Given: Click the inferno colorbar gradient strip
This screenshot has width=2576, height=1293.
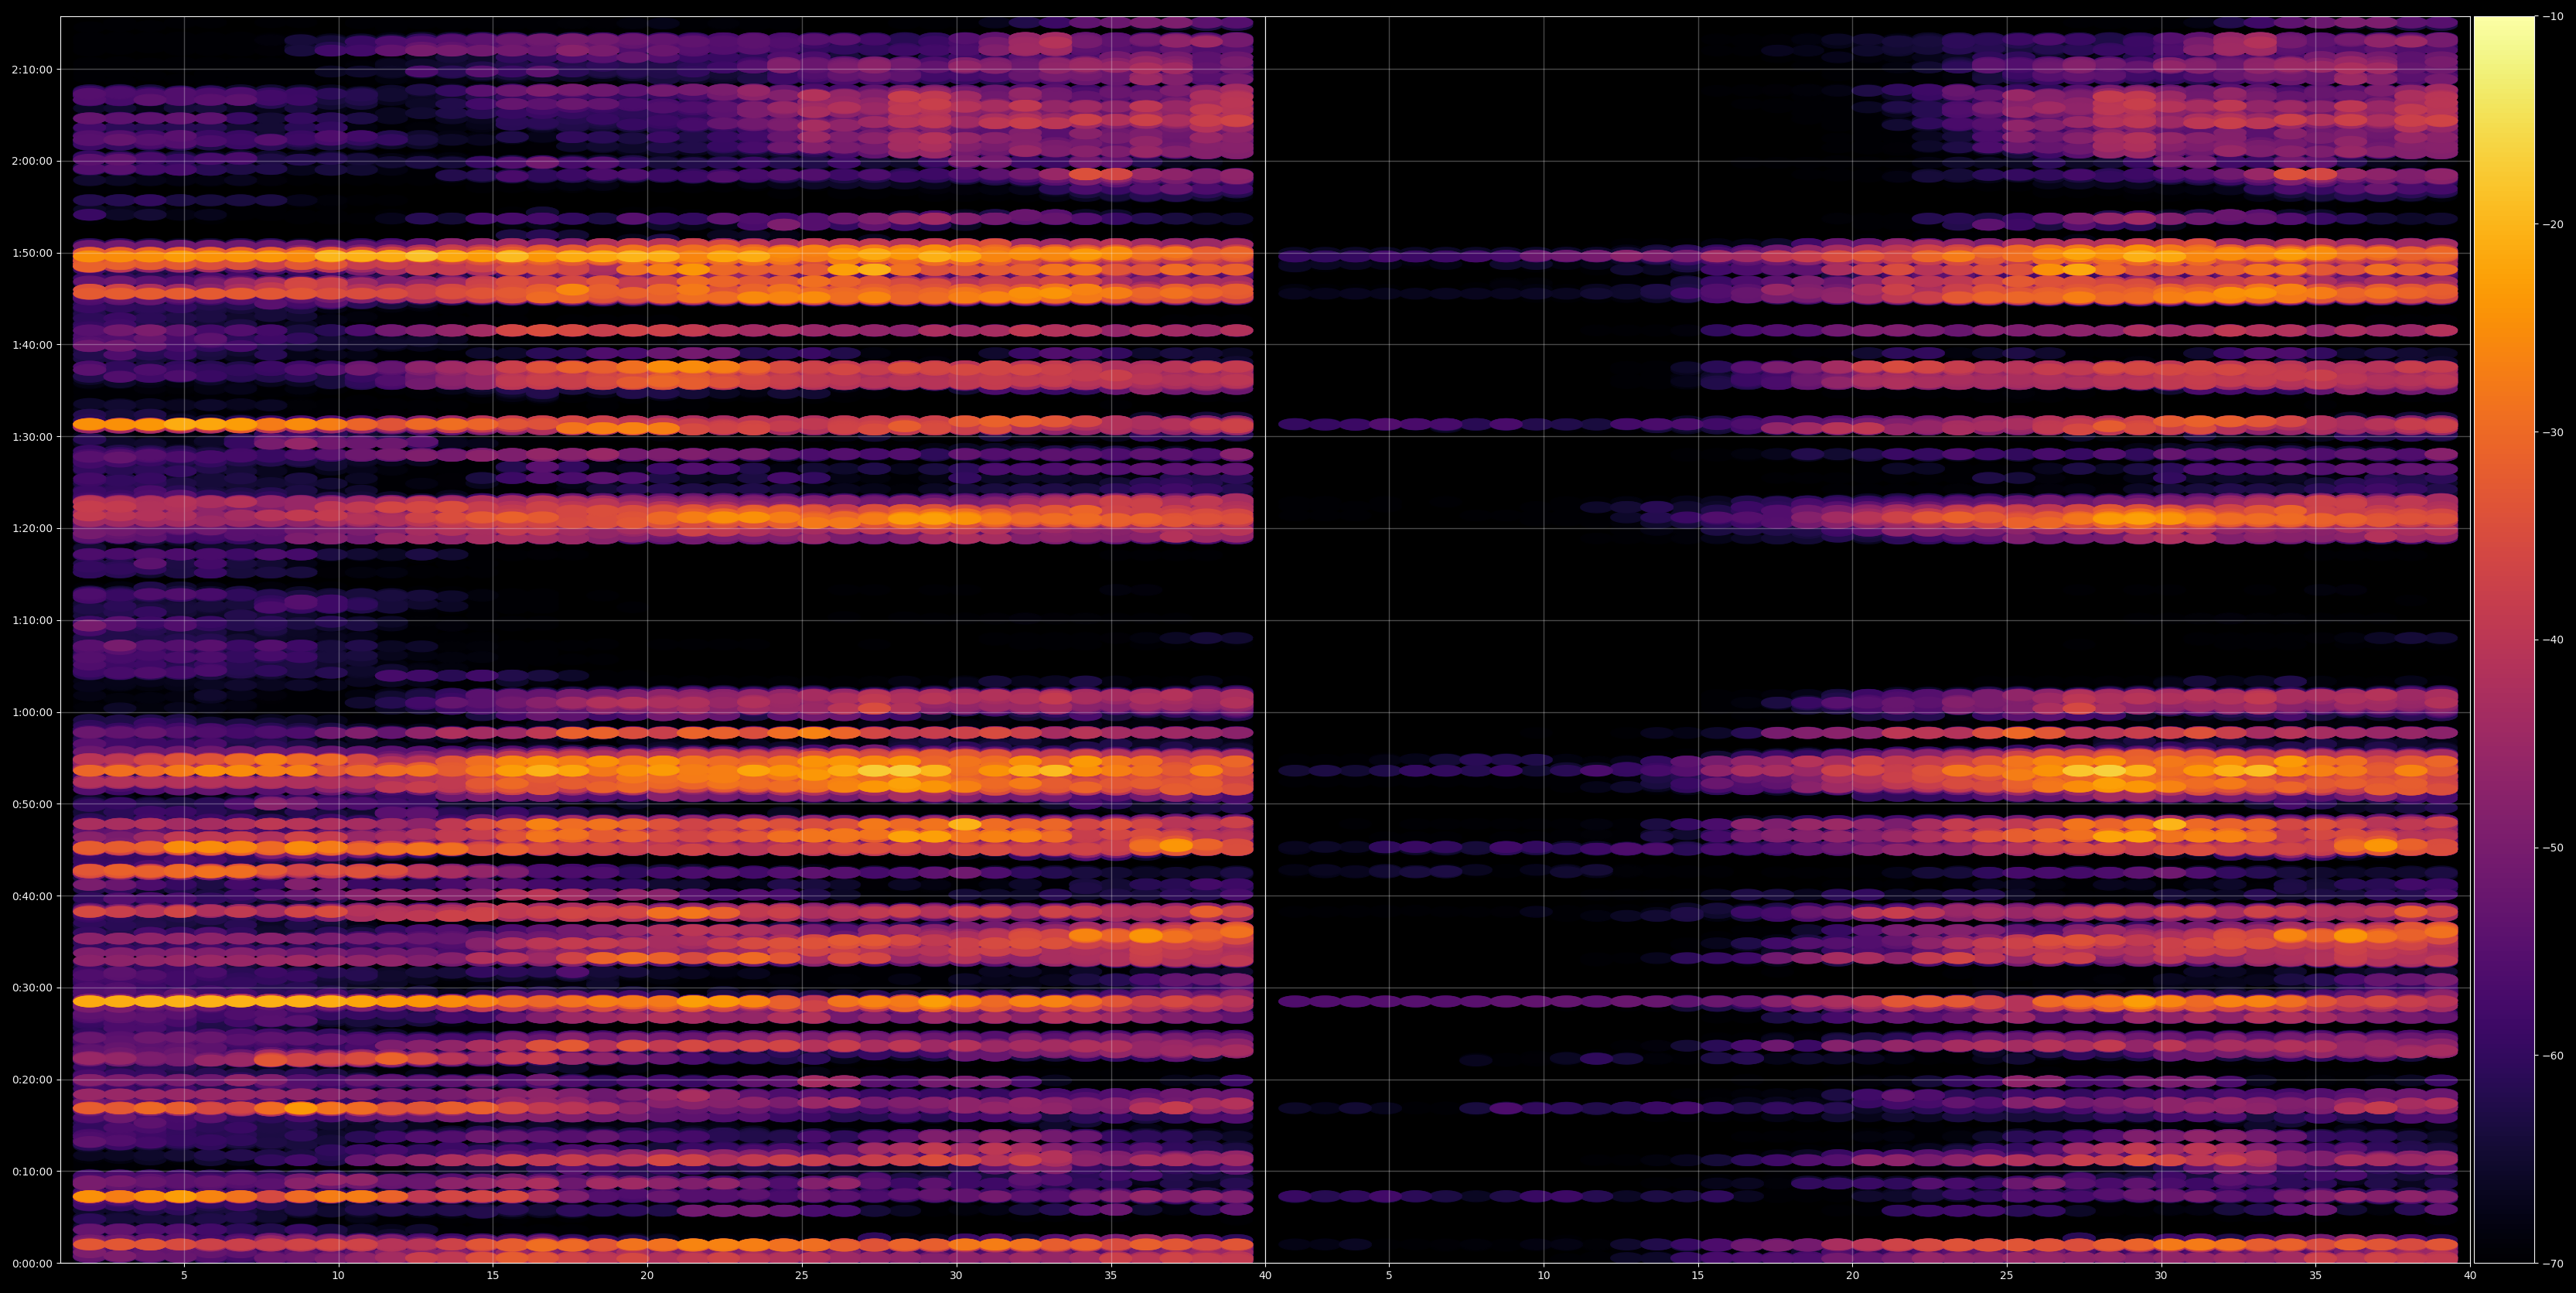Looking at the screenshot, I should pos(2504,640).
